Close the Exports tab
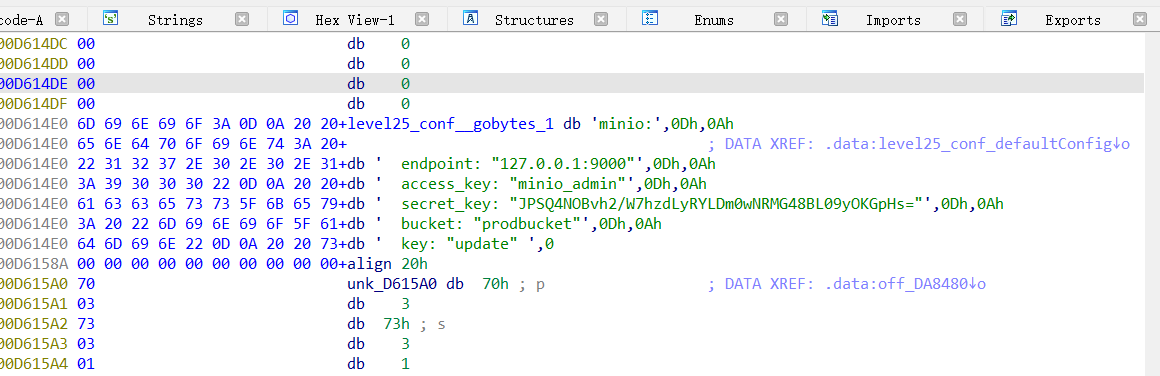Screen dimensions: 1160x376 coord(1140,19)
